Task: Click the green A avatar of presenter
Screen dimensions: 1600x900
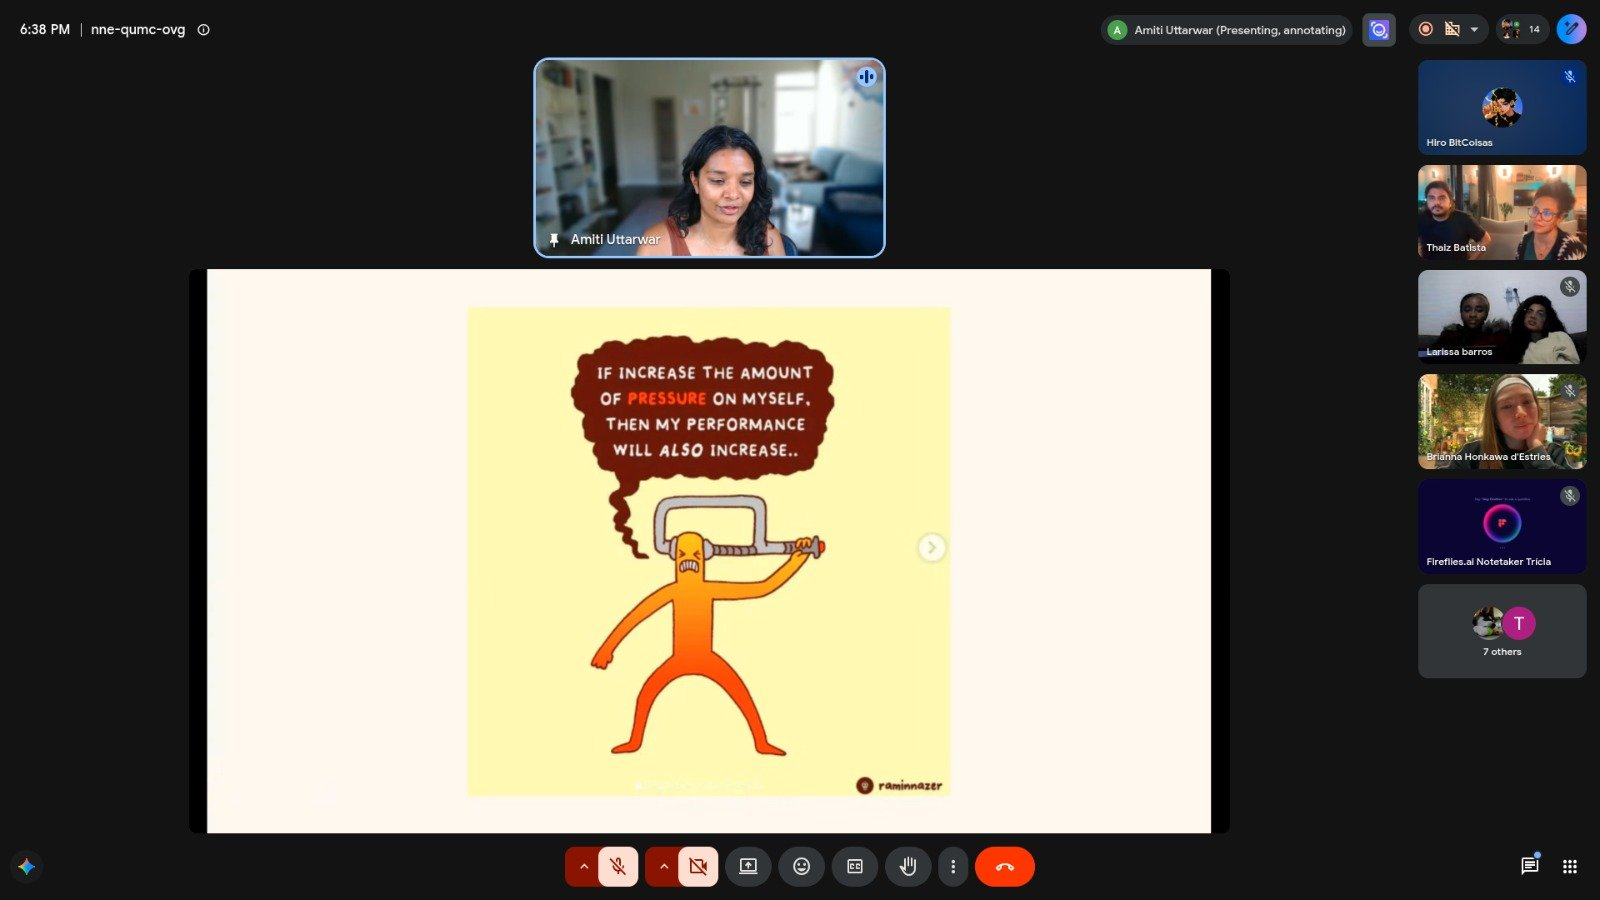Action: click(1118, 30)
